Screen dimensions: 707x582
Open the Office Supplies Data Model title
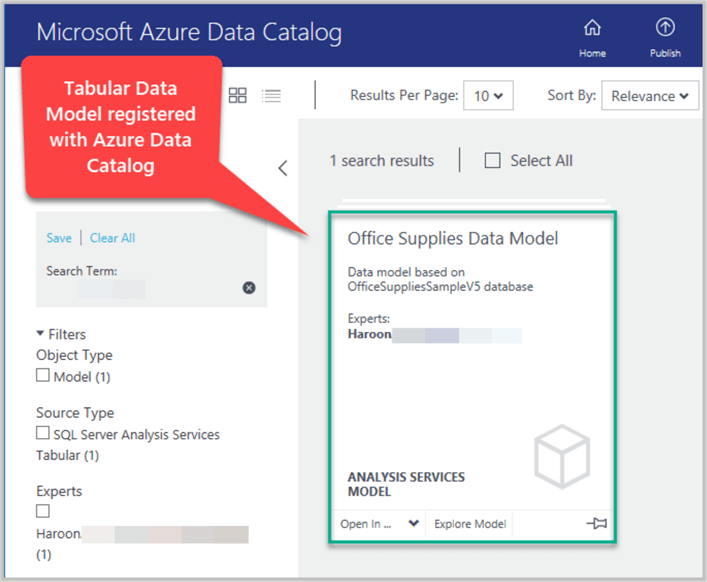[x=453, y=238]
